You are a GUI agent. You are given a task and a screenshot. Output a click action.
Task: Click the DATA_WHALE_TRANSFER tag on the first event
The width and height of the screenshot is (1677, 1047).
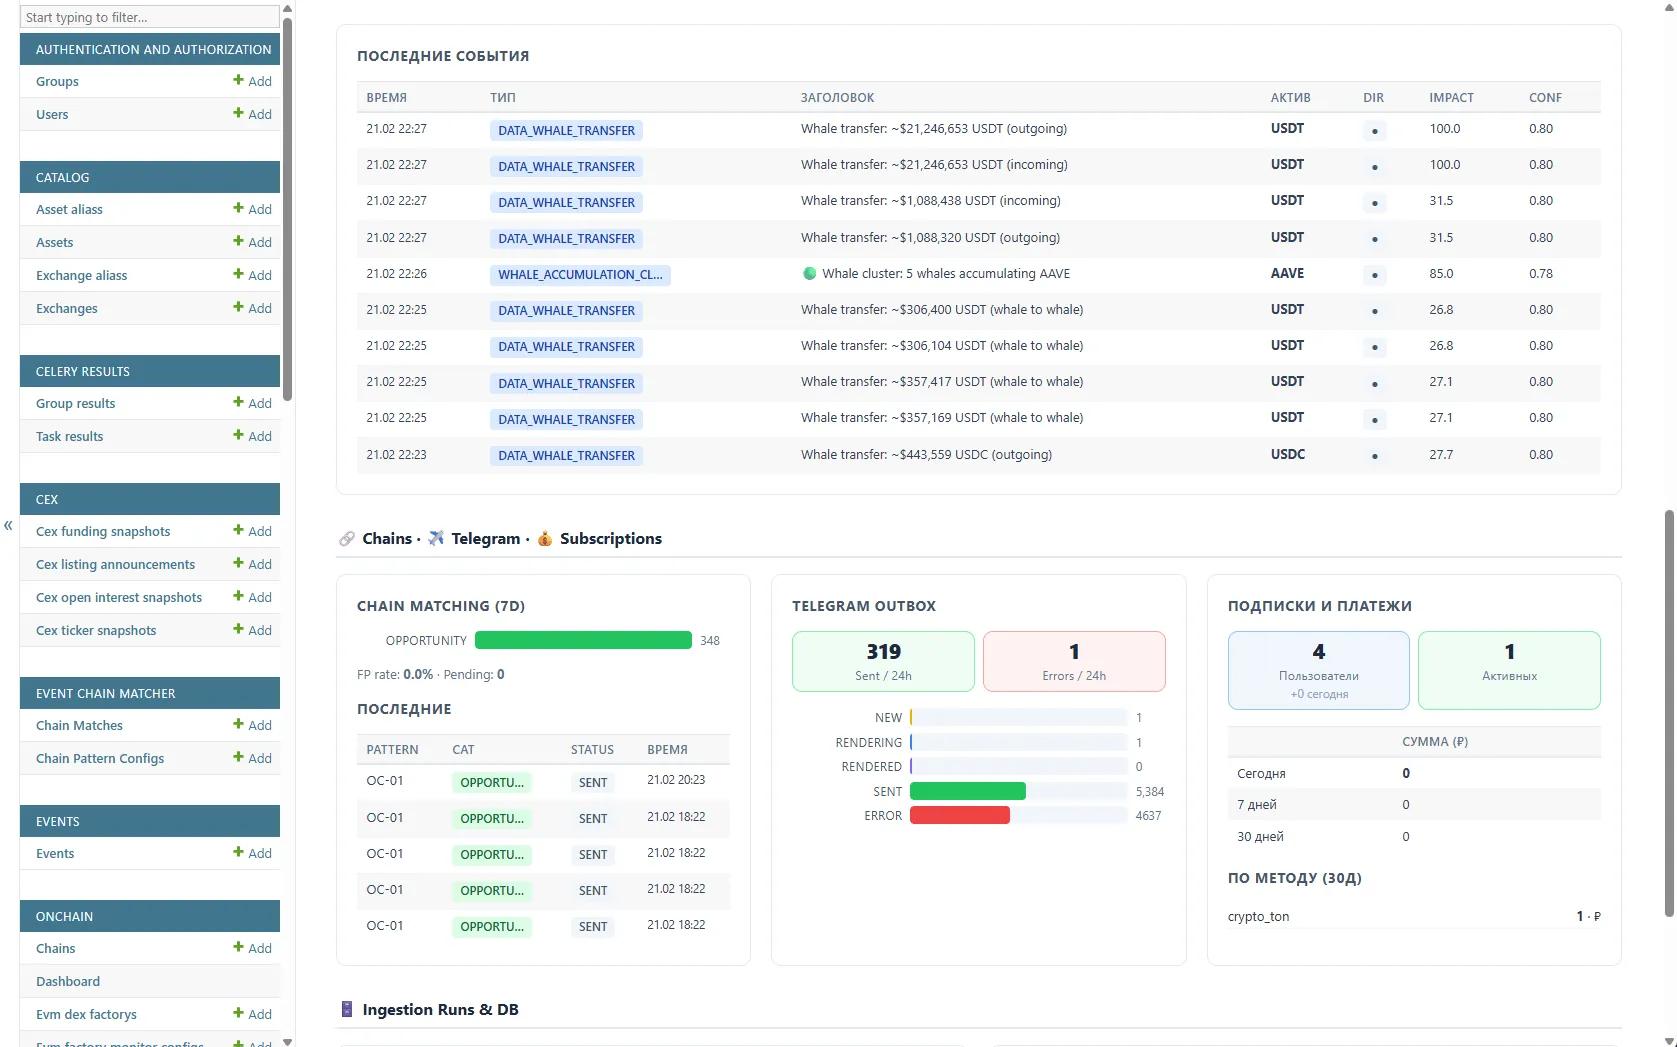565,129
